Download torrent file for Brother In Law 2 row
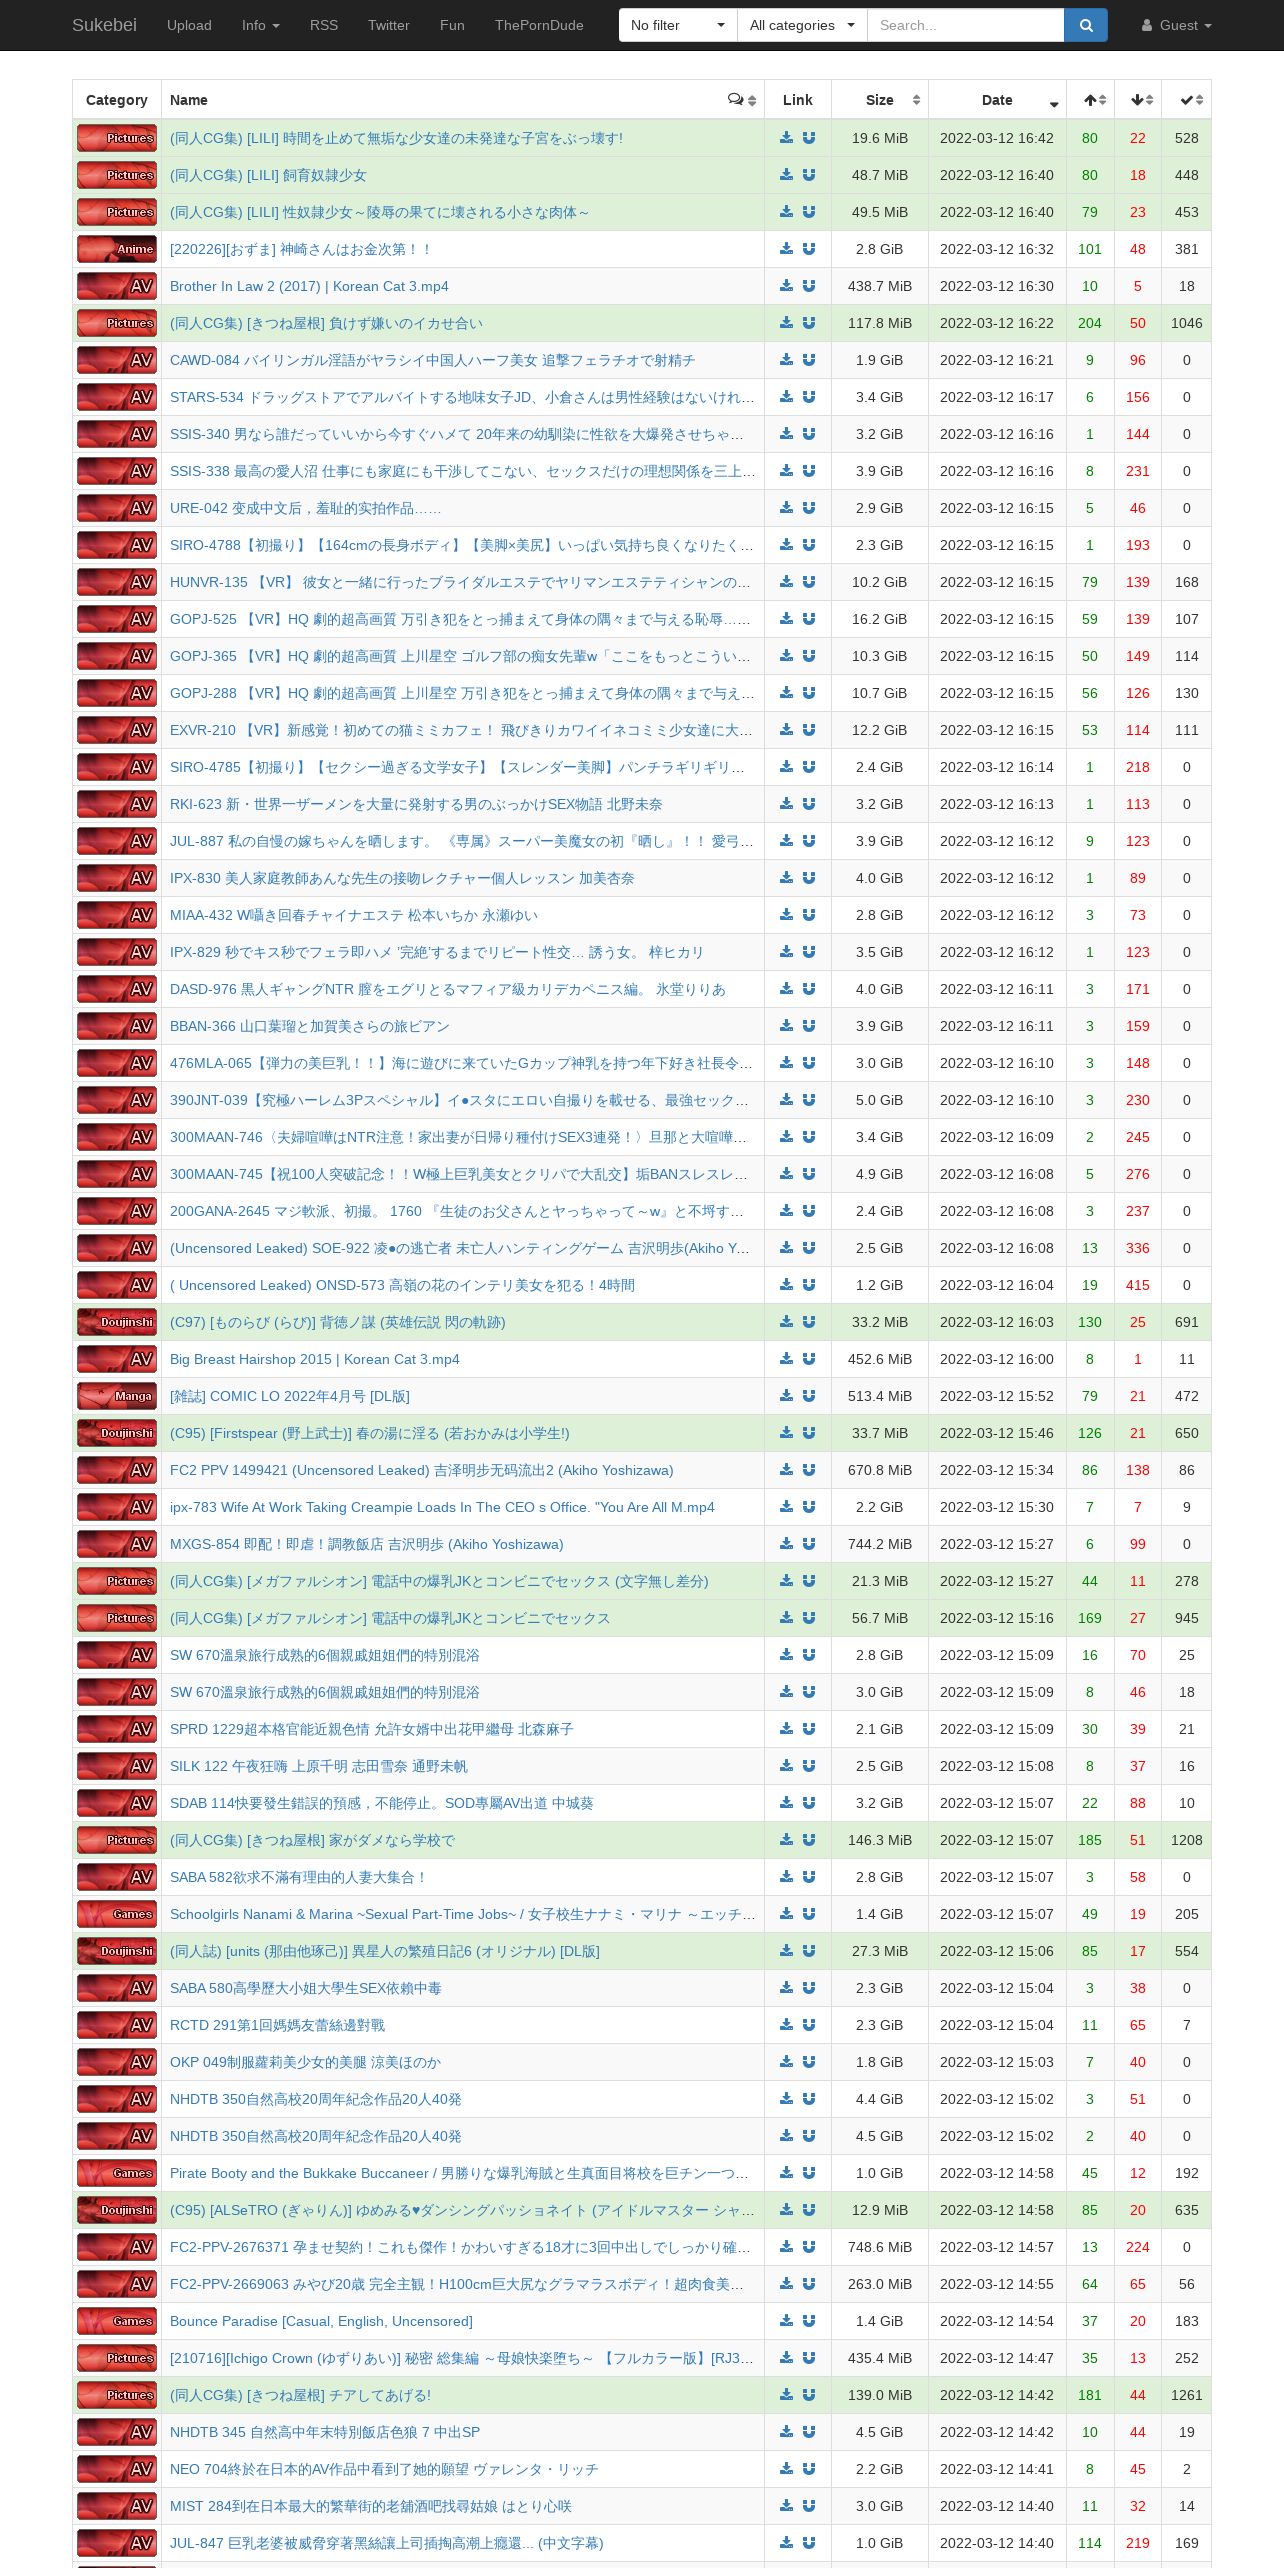 click(786, 286)
